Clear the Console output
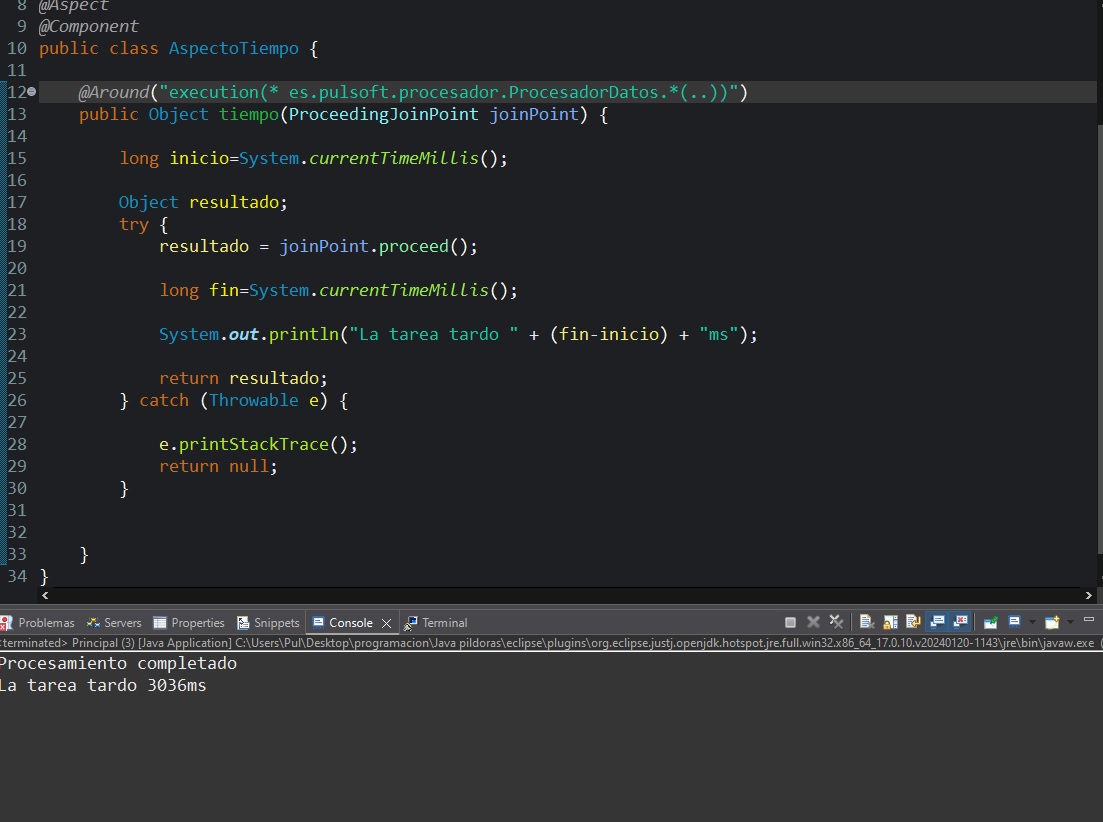Screen dimensions: 1103x822 click(867, 622)
